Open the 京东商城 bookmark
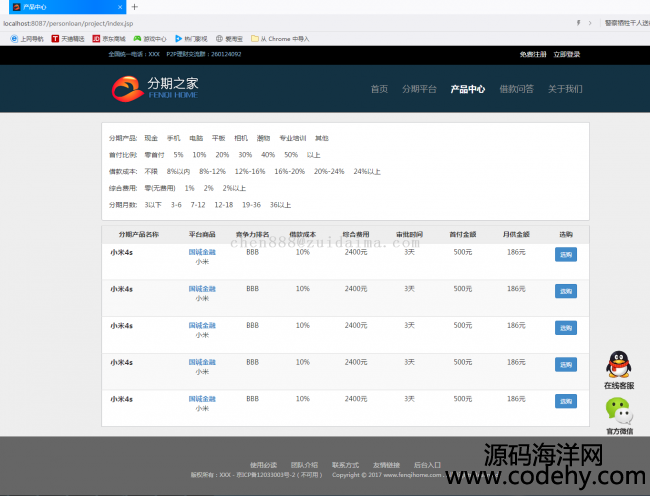This screenshot has width=650, height=496. pos(109,39)
